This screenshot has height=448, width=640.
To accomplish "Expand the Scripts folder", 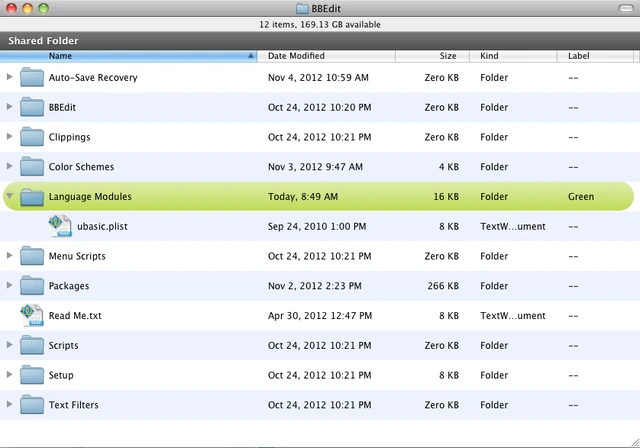I will pyautogui.click(x=9, y=345).
